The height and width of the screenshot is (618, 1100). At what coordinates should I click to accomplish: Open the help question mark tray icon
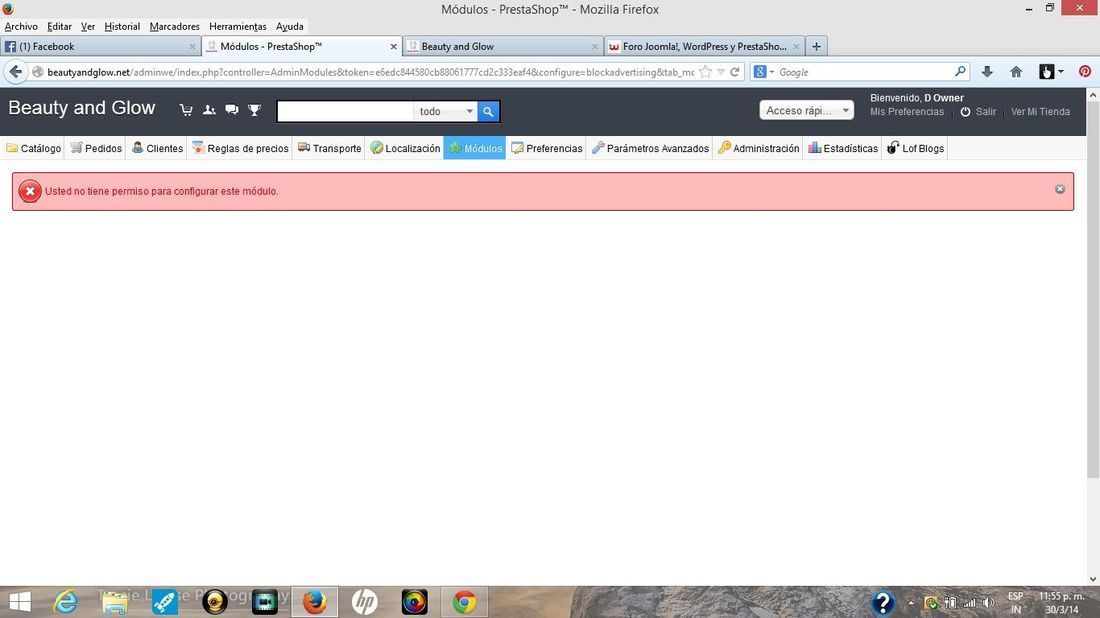(883, 603)
